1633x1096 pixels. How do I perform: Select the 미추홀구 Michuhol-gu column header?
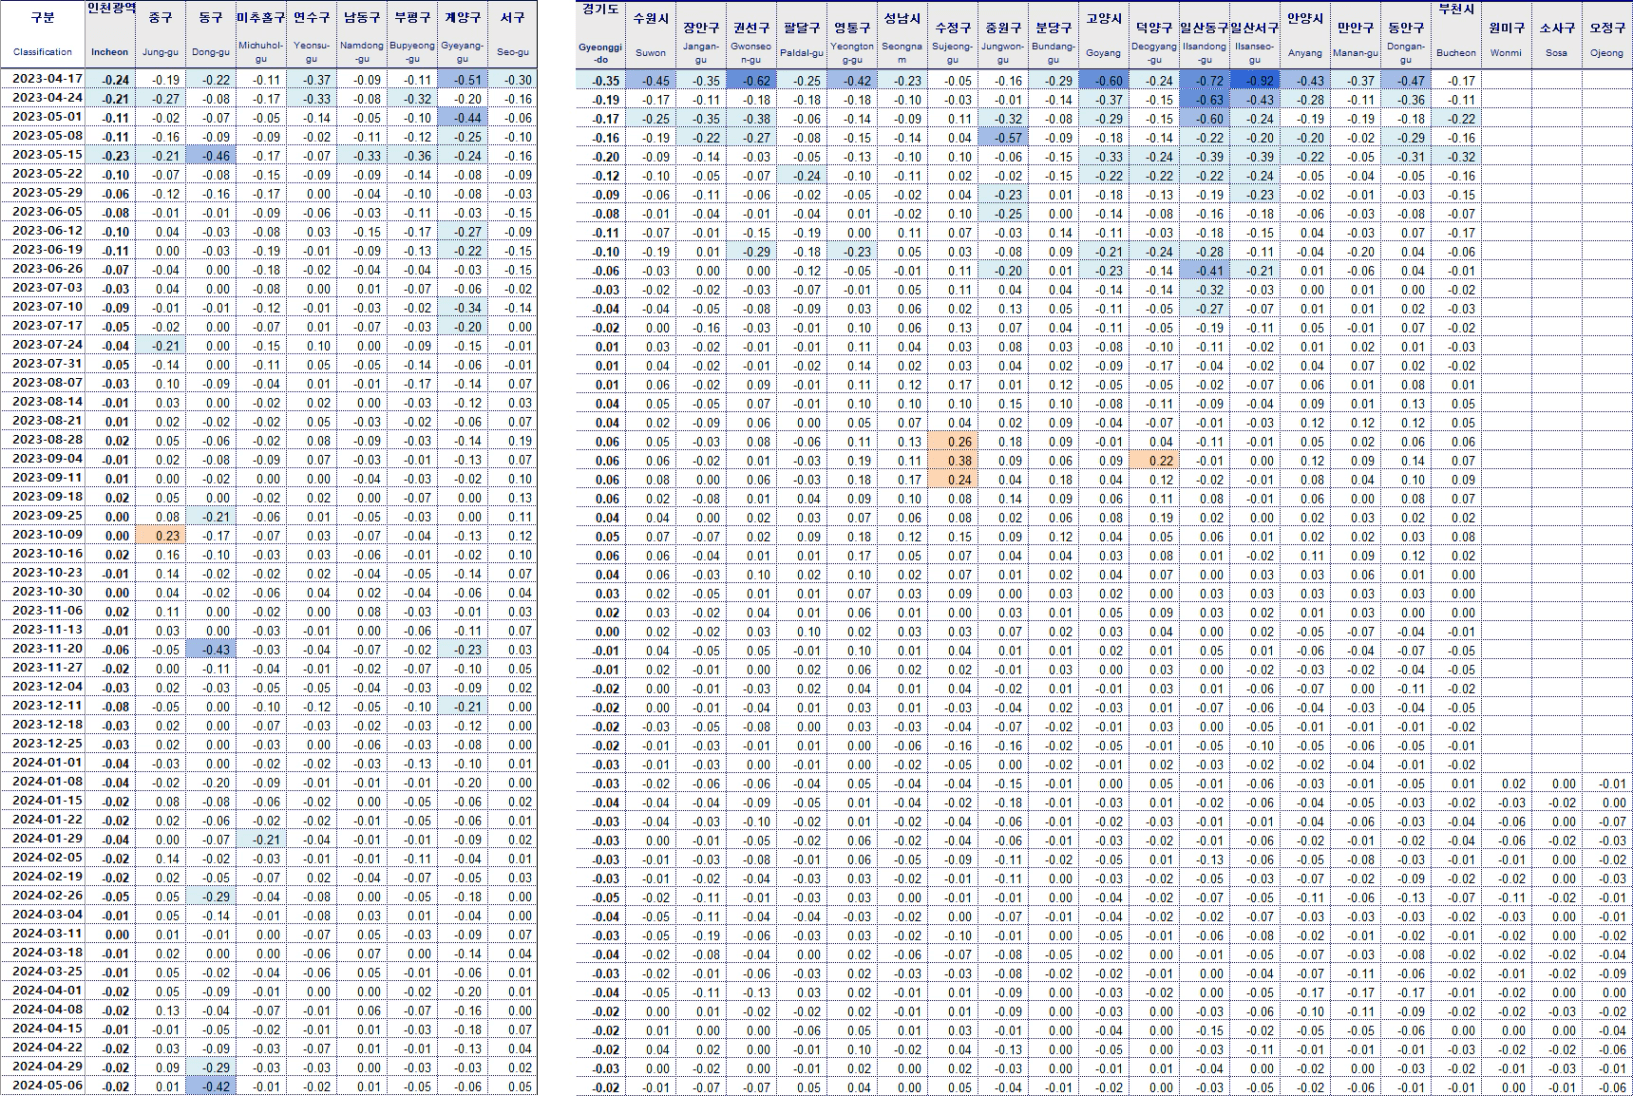click(261, 34)
